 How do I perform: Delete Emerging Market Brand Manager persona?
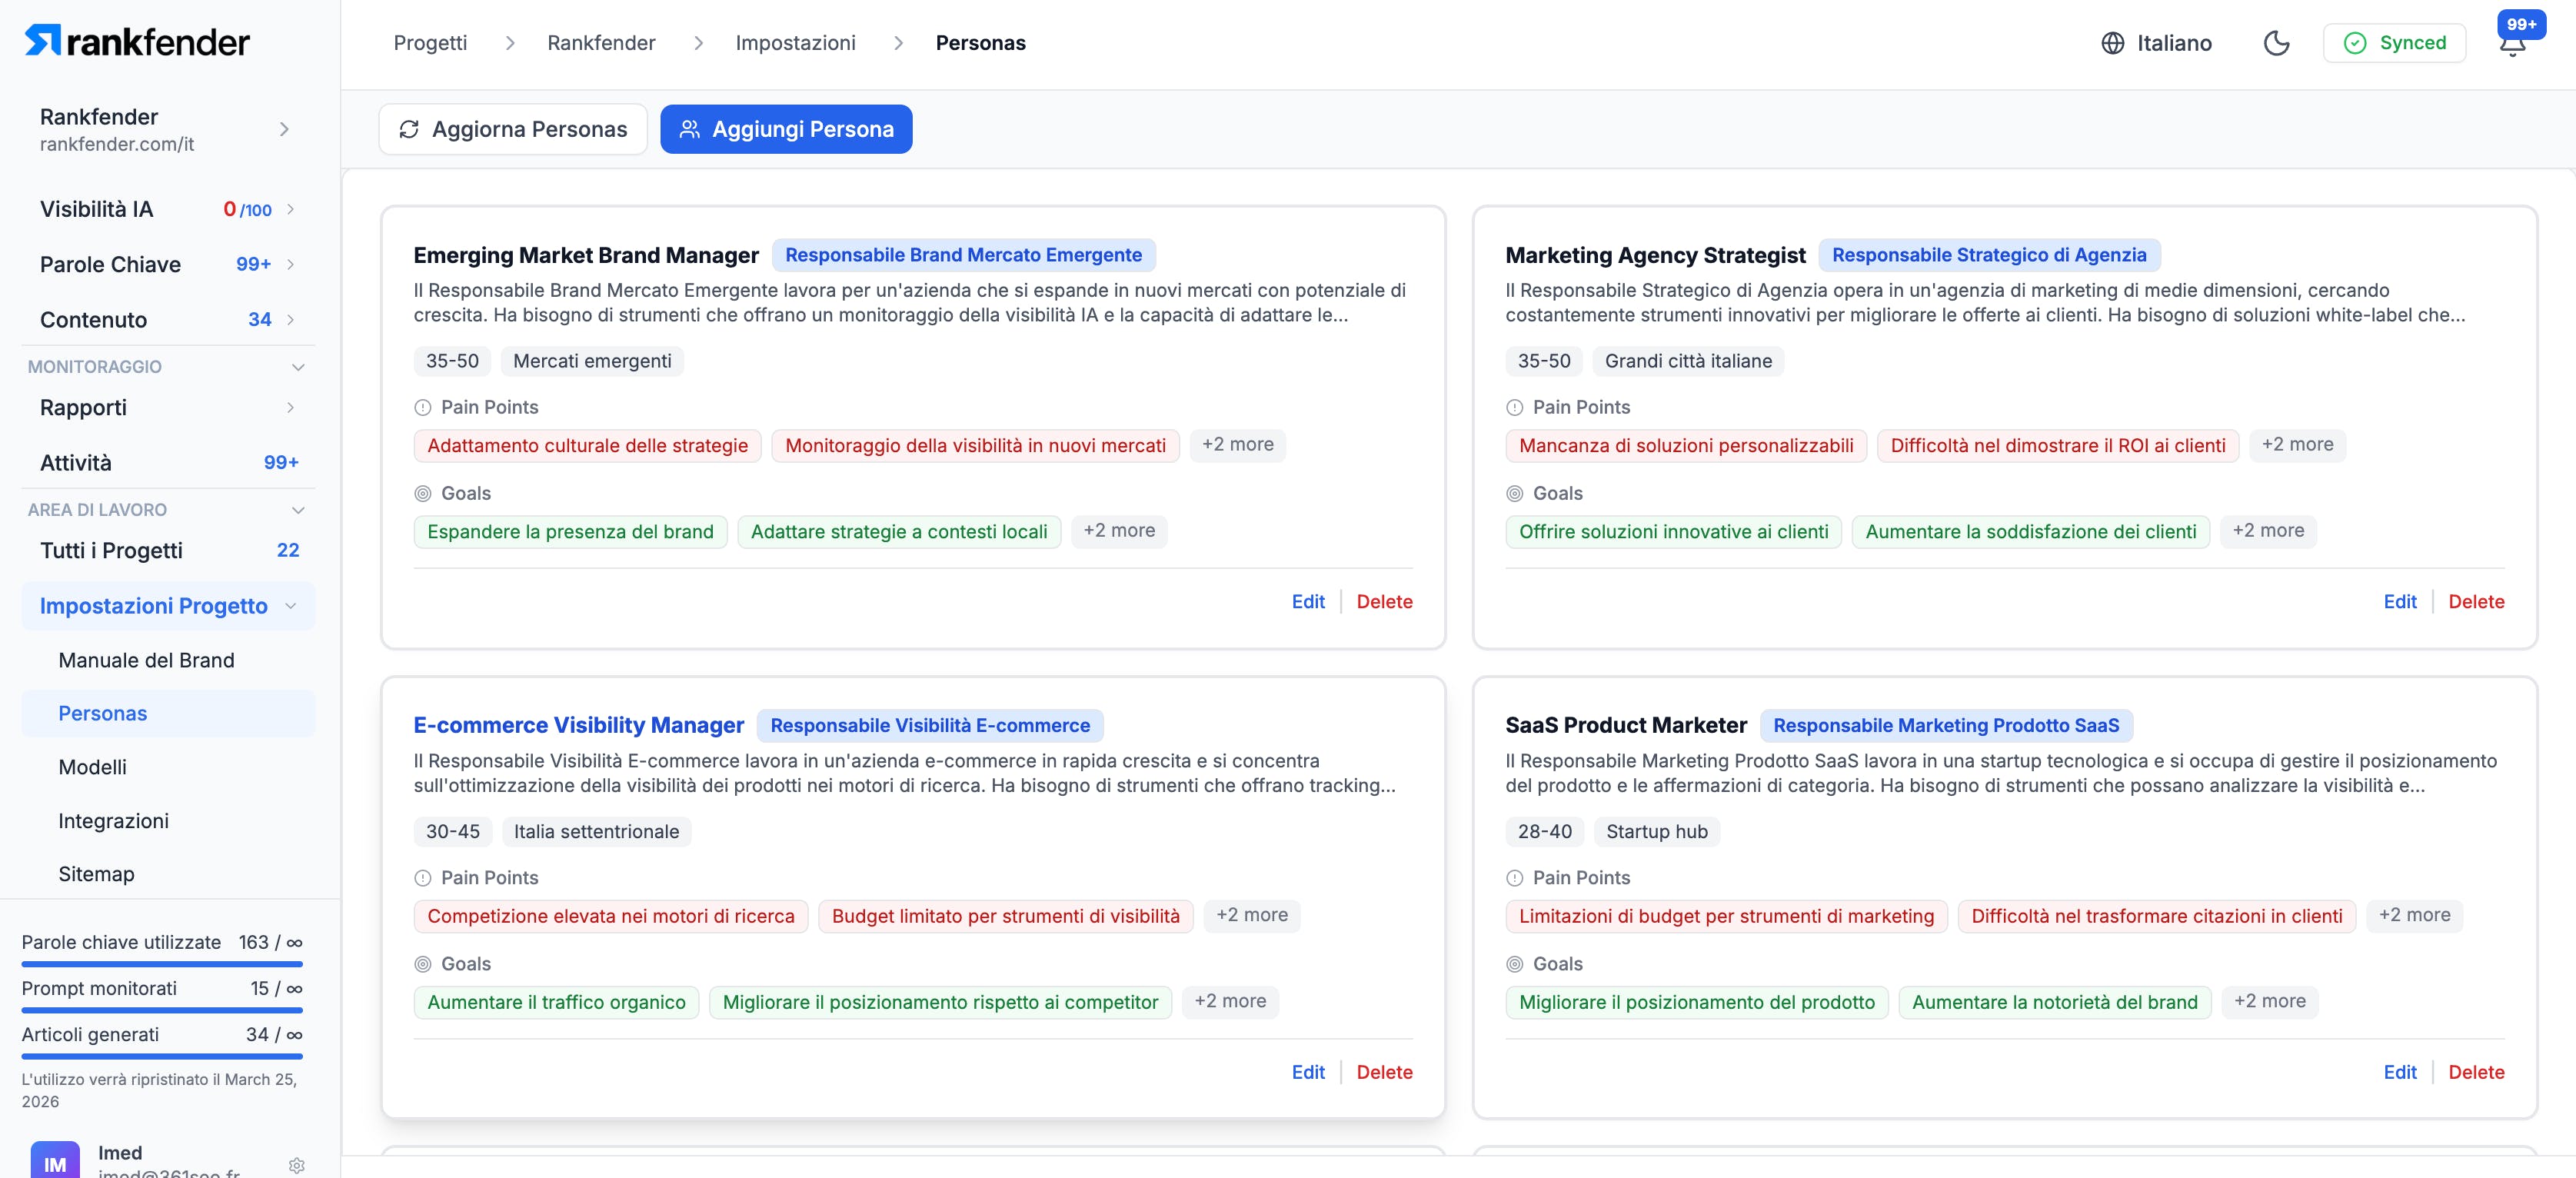[x=1384, y=601]
